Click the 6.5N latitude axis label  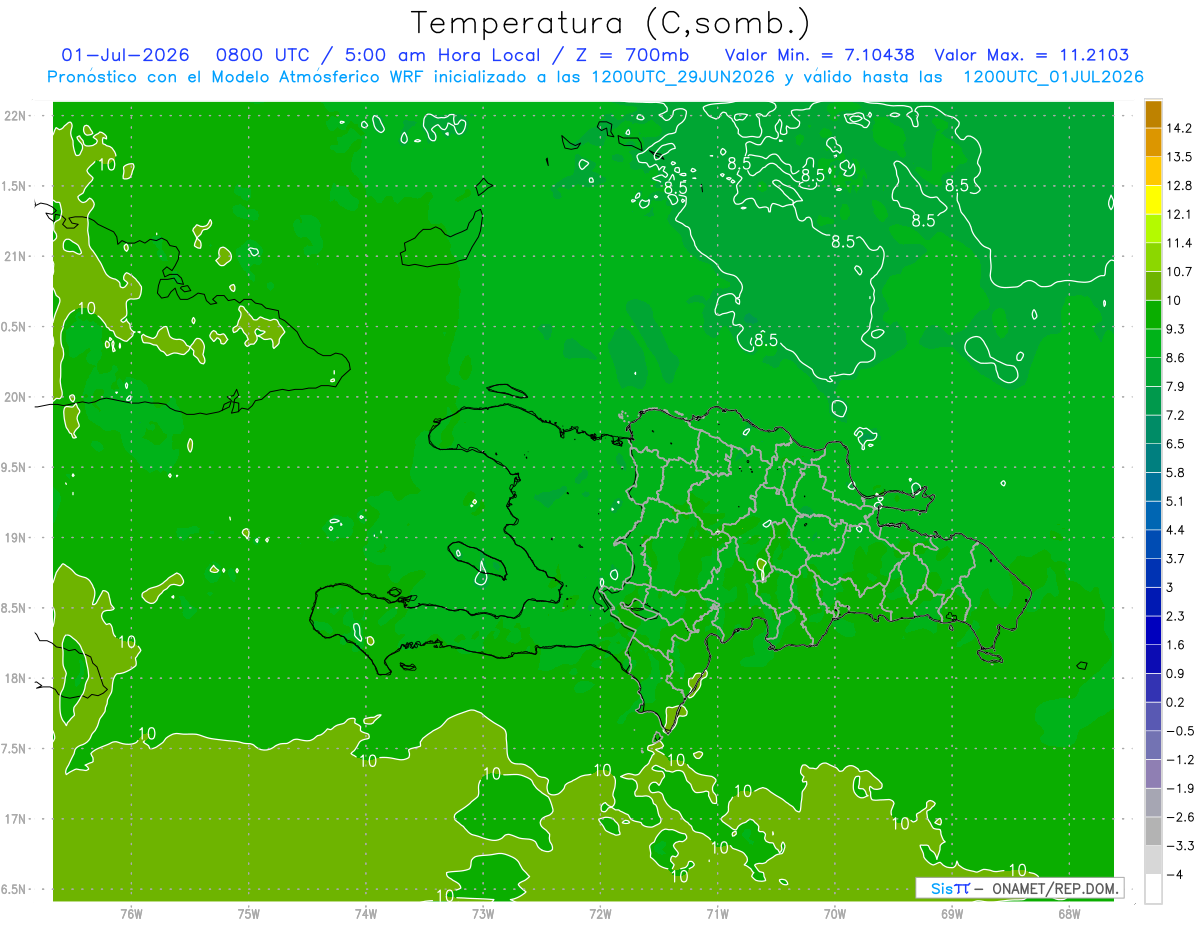click(15, 890)
